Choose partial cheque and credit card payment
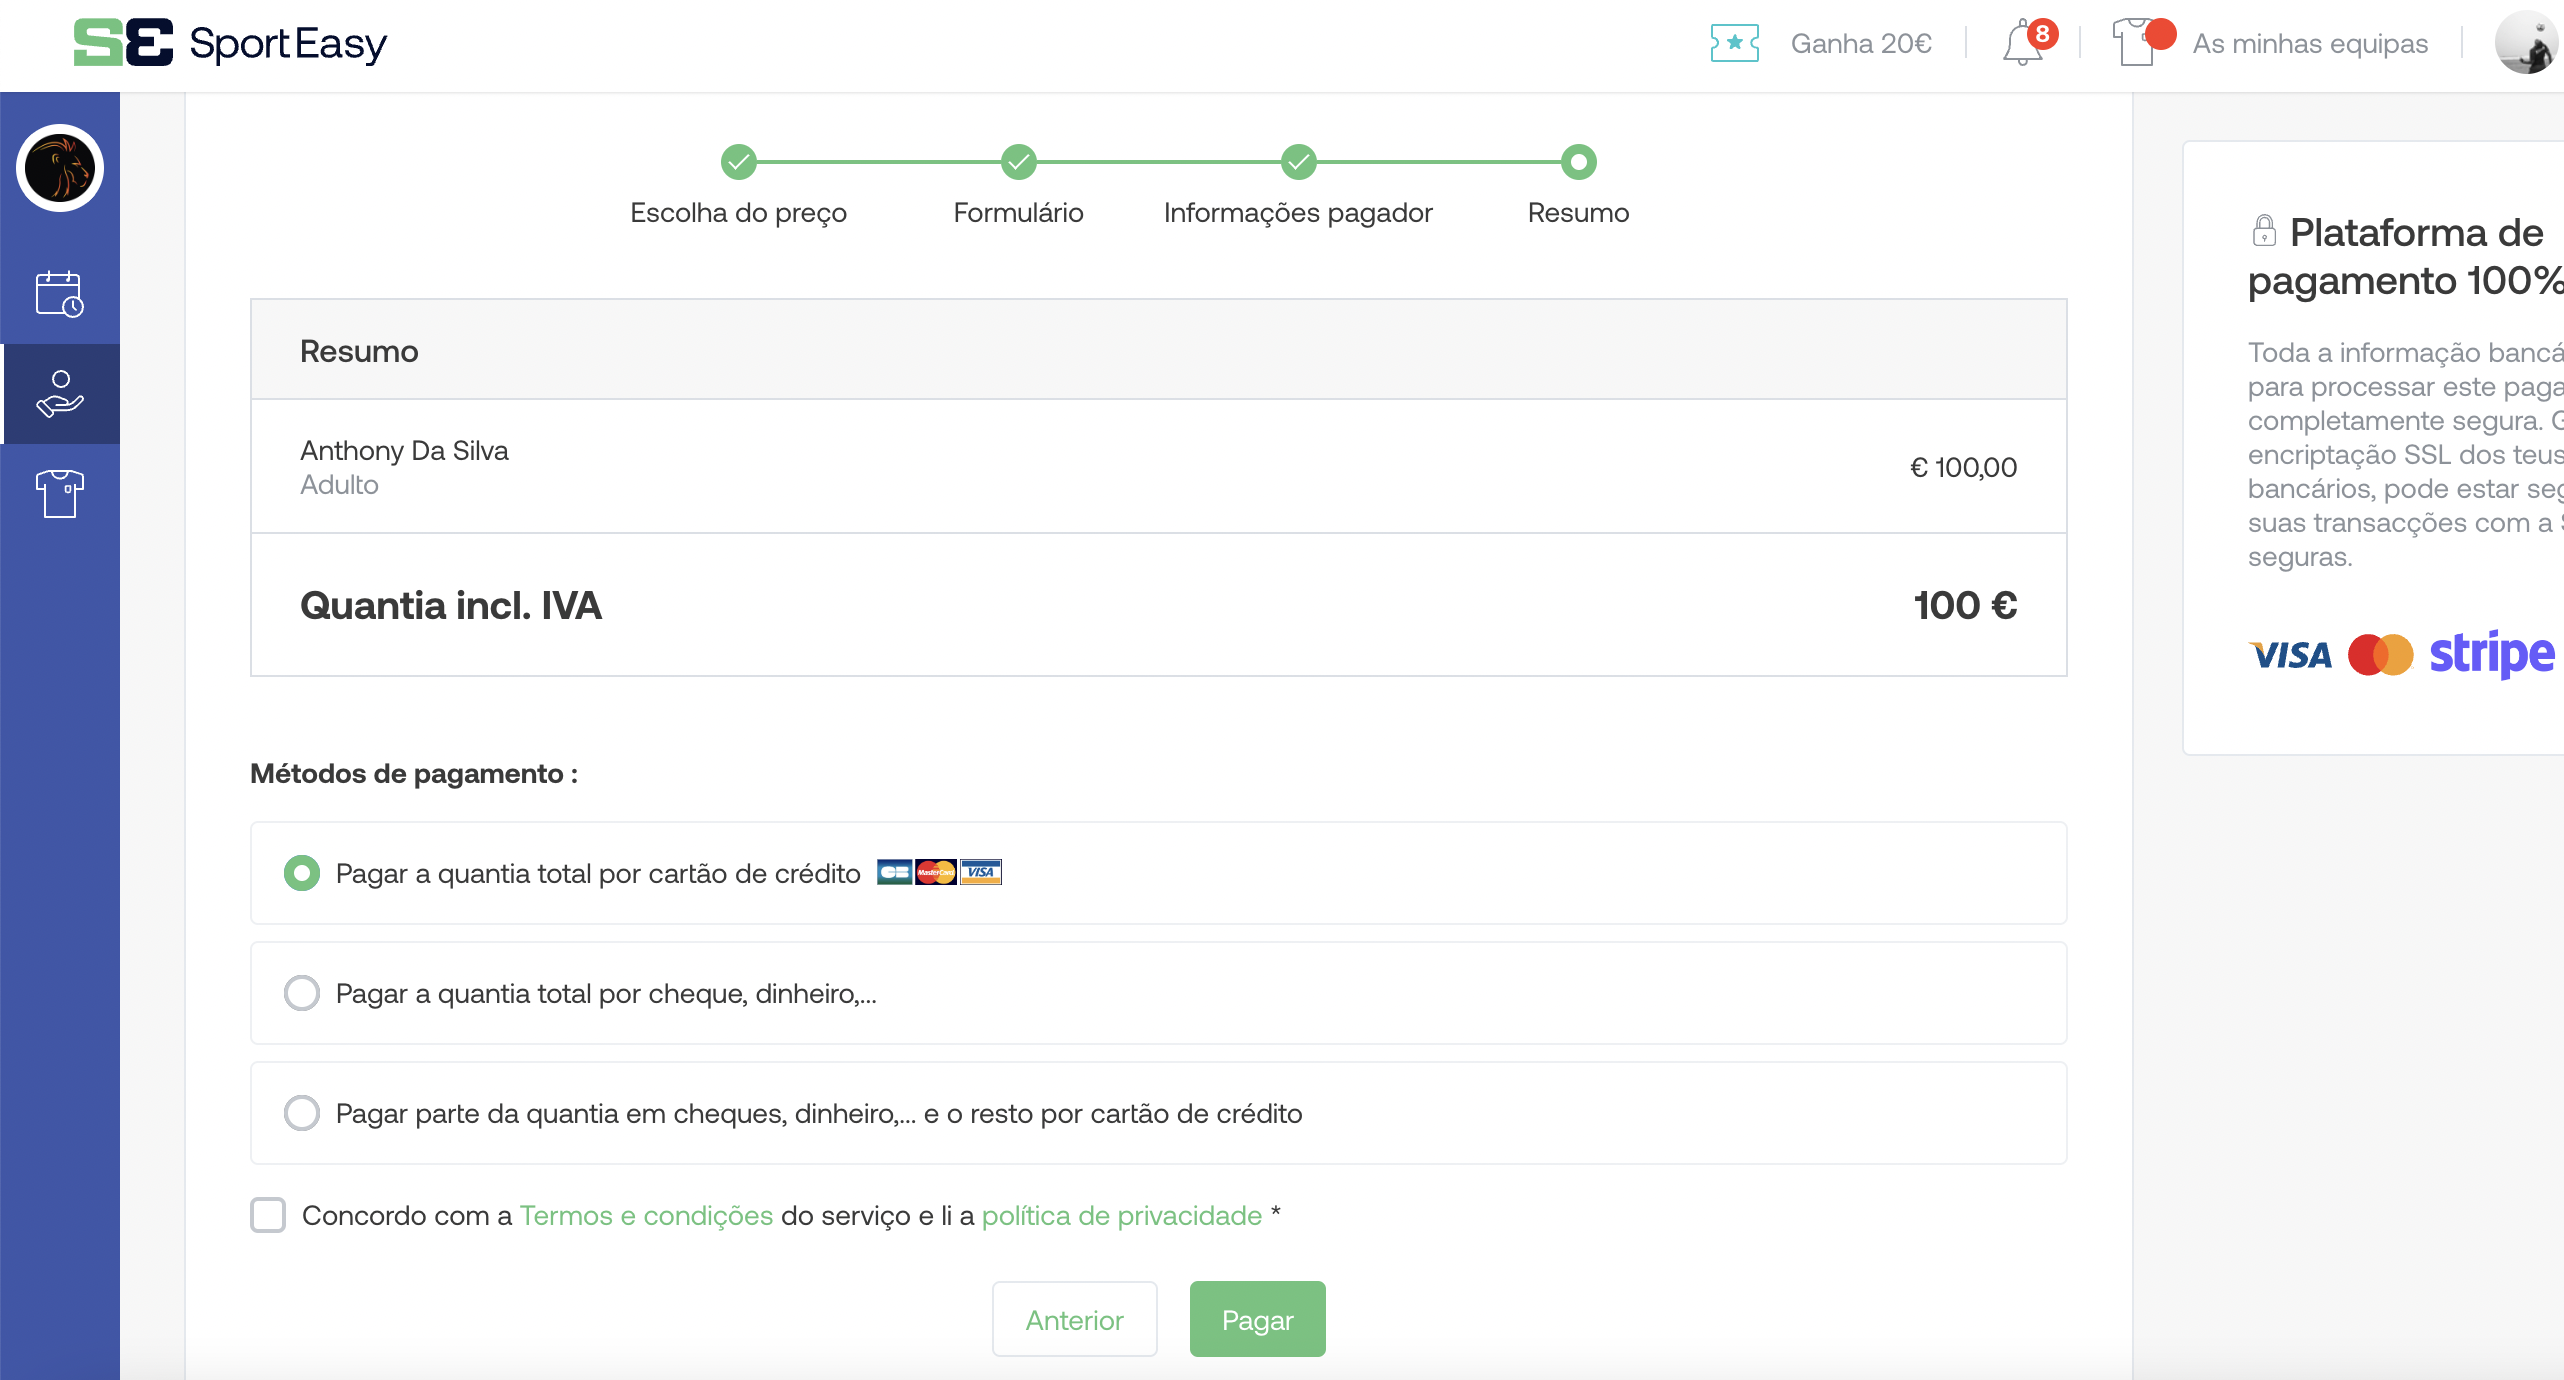This screenshot has width=2564, height=1380. point(302,1113)
